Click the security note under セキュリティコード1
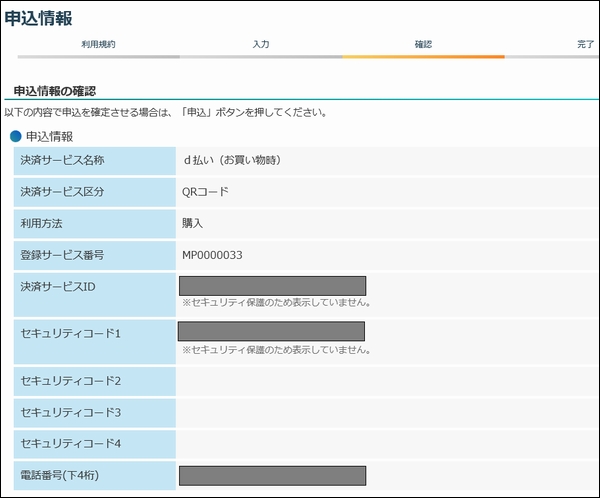 276,350
